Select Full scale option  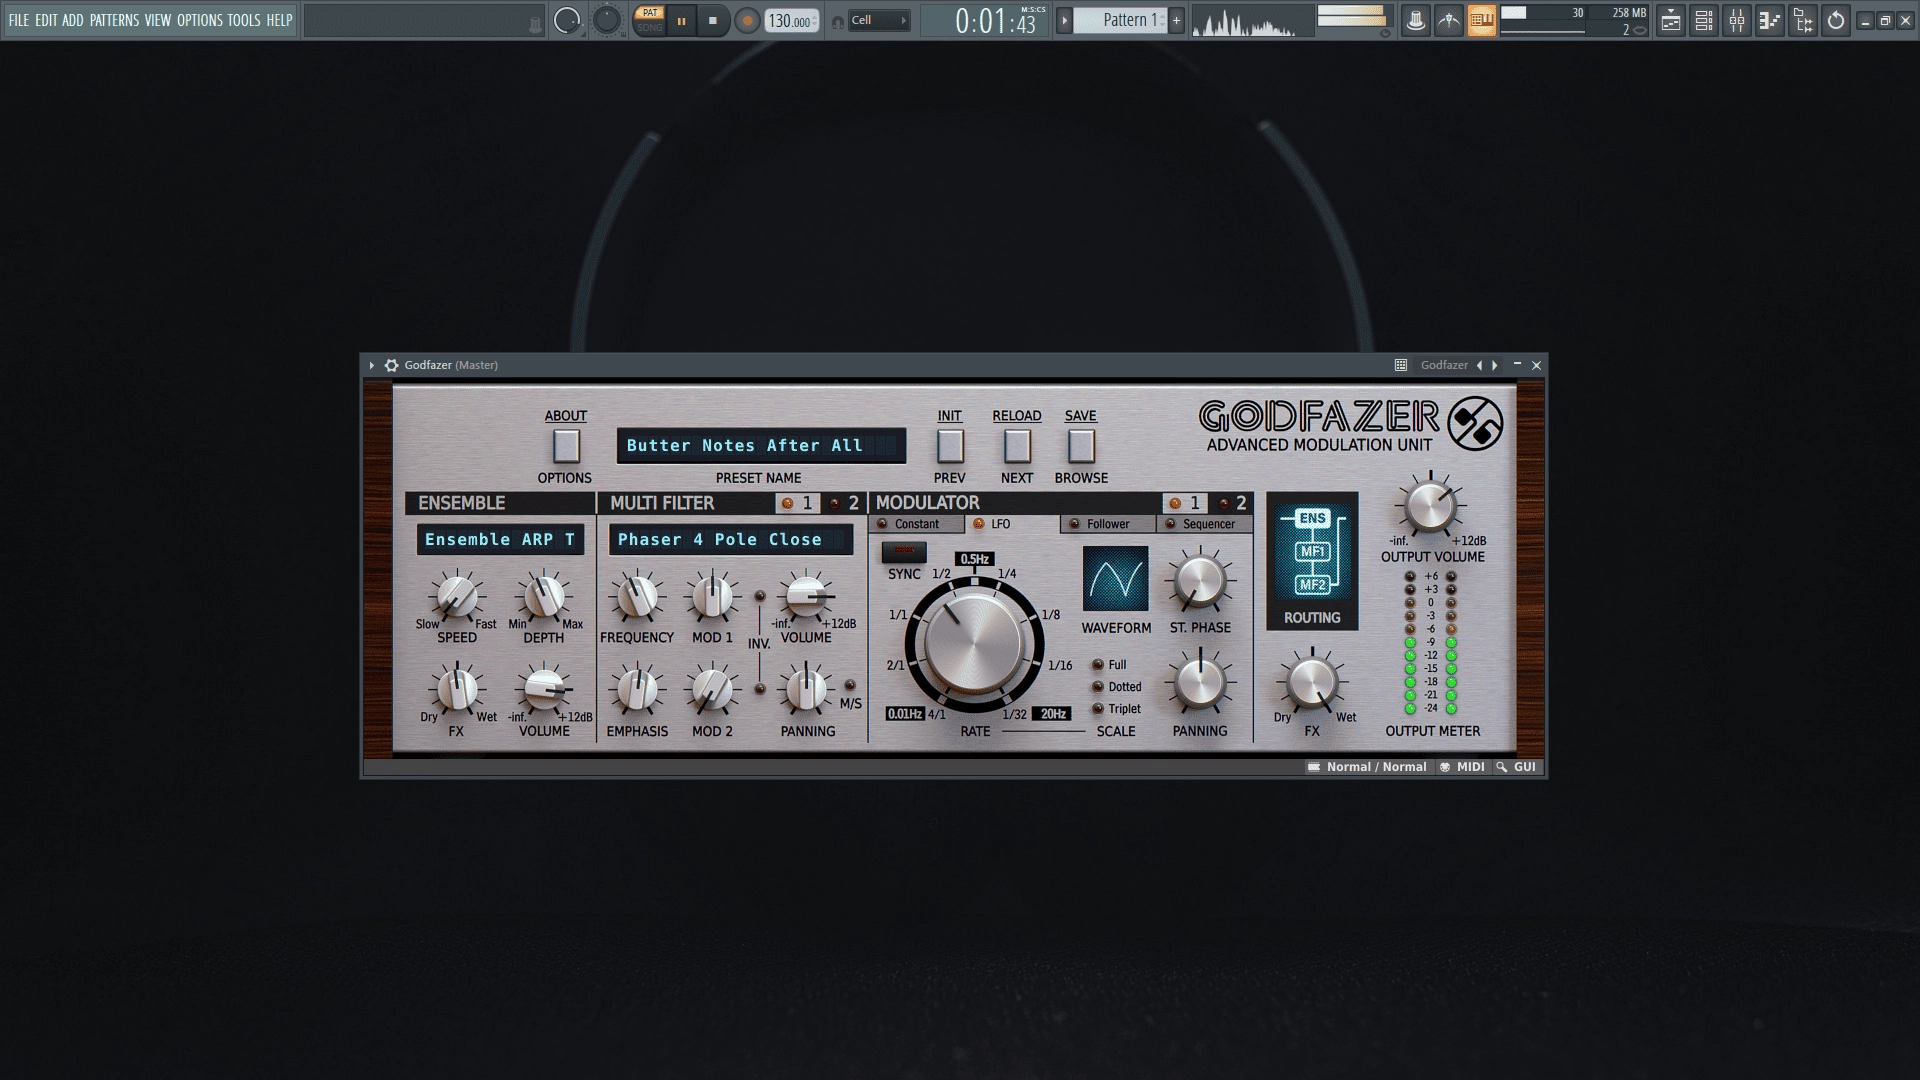click(1109, 665)
